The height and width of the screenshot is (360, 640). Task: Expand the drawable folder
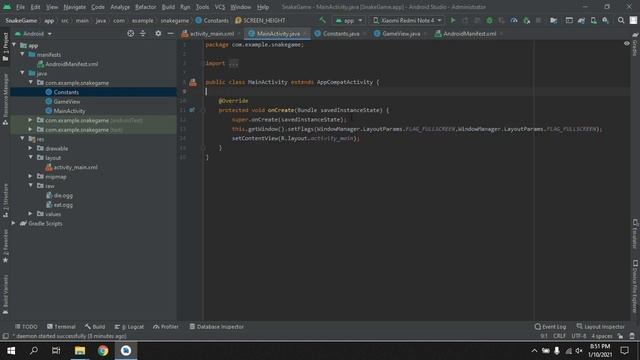point(31,148)
